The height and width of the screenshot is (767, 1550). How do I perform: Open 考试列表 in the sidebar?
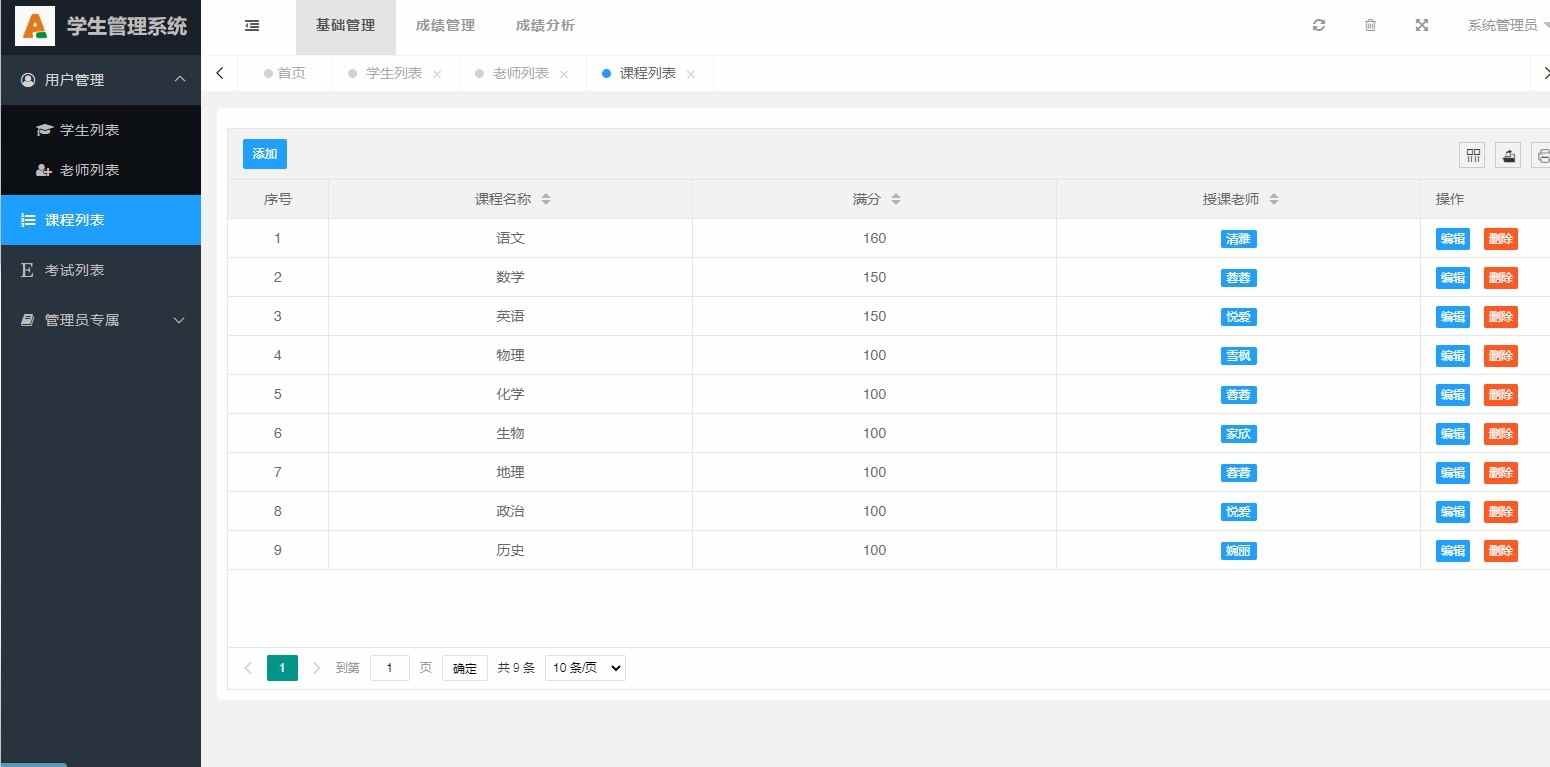74,270
